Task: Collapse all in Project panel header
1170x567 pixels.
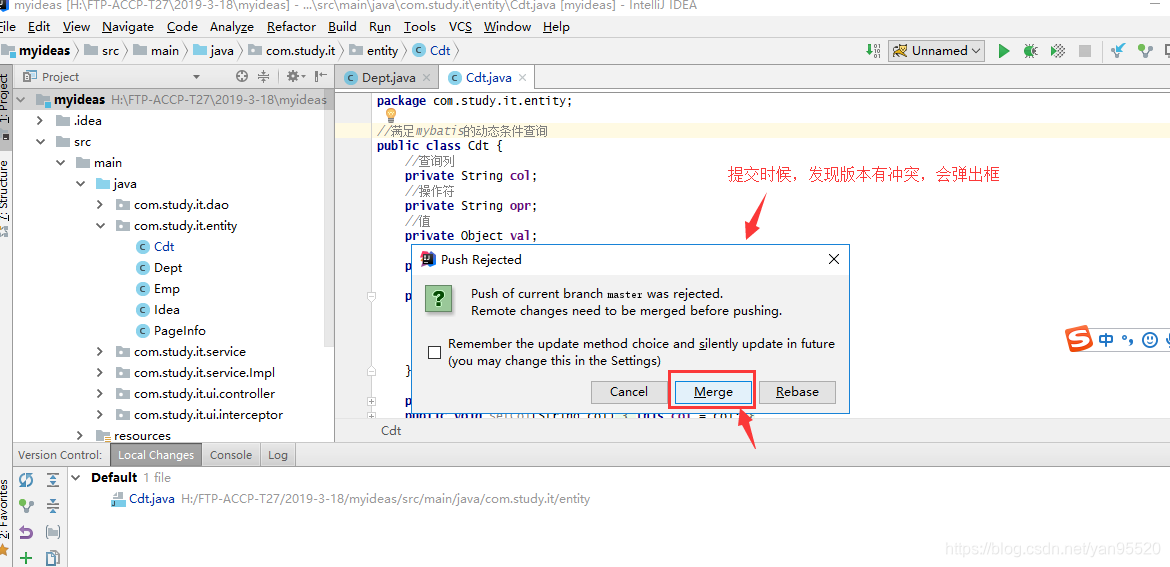Action: 263,76
